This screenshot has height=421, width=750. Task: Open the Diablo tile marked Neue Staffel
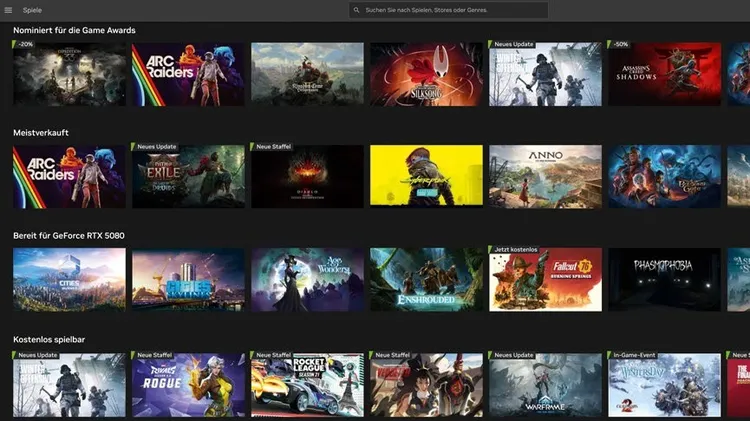[x=307, y=177]
